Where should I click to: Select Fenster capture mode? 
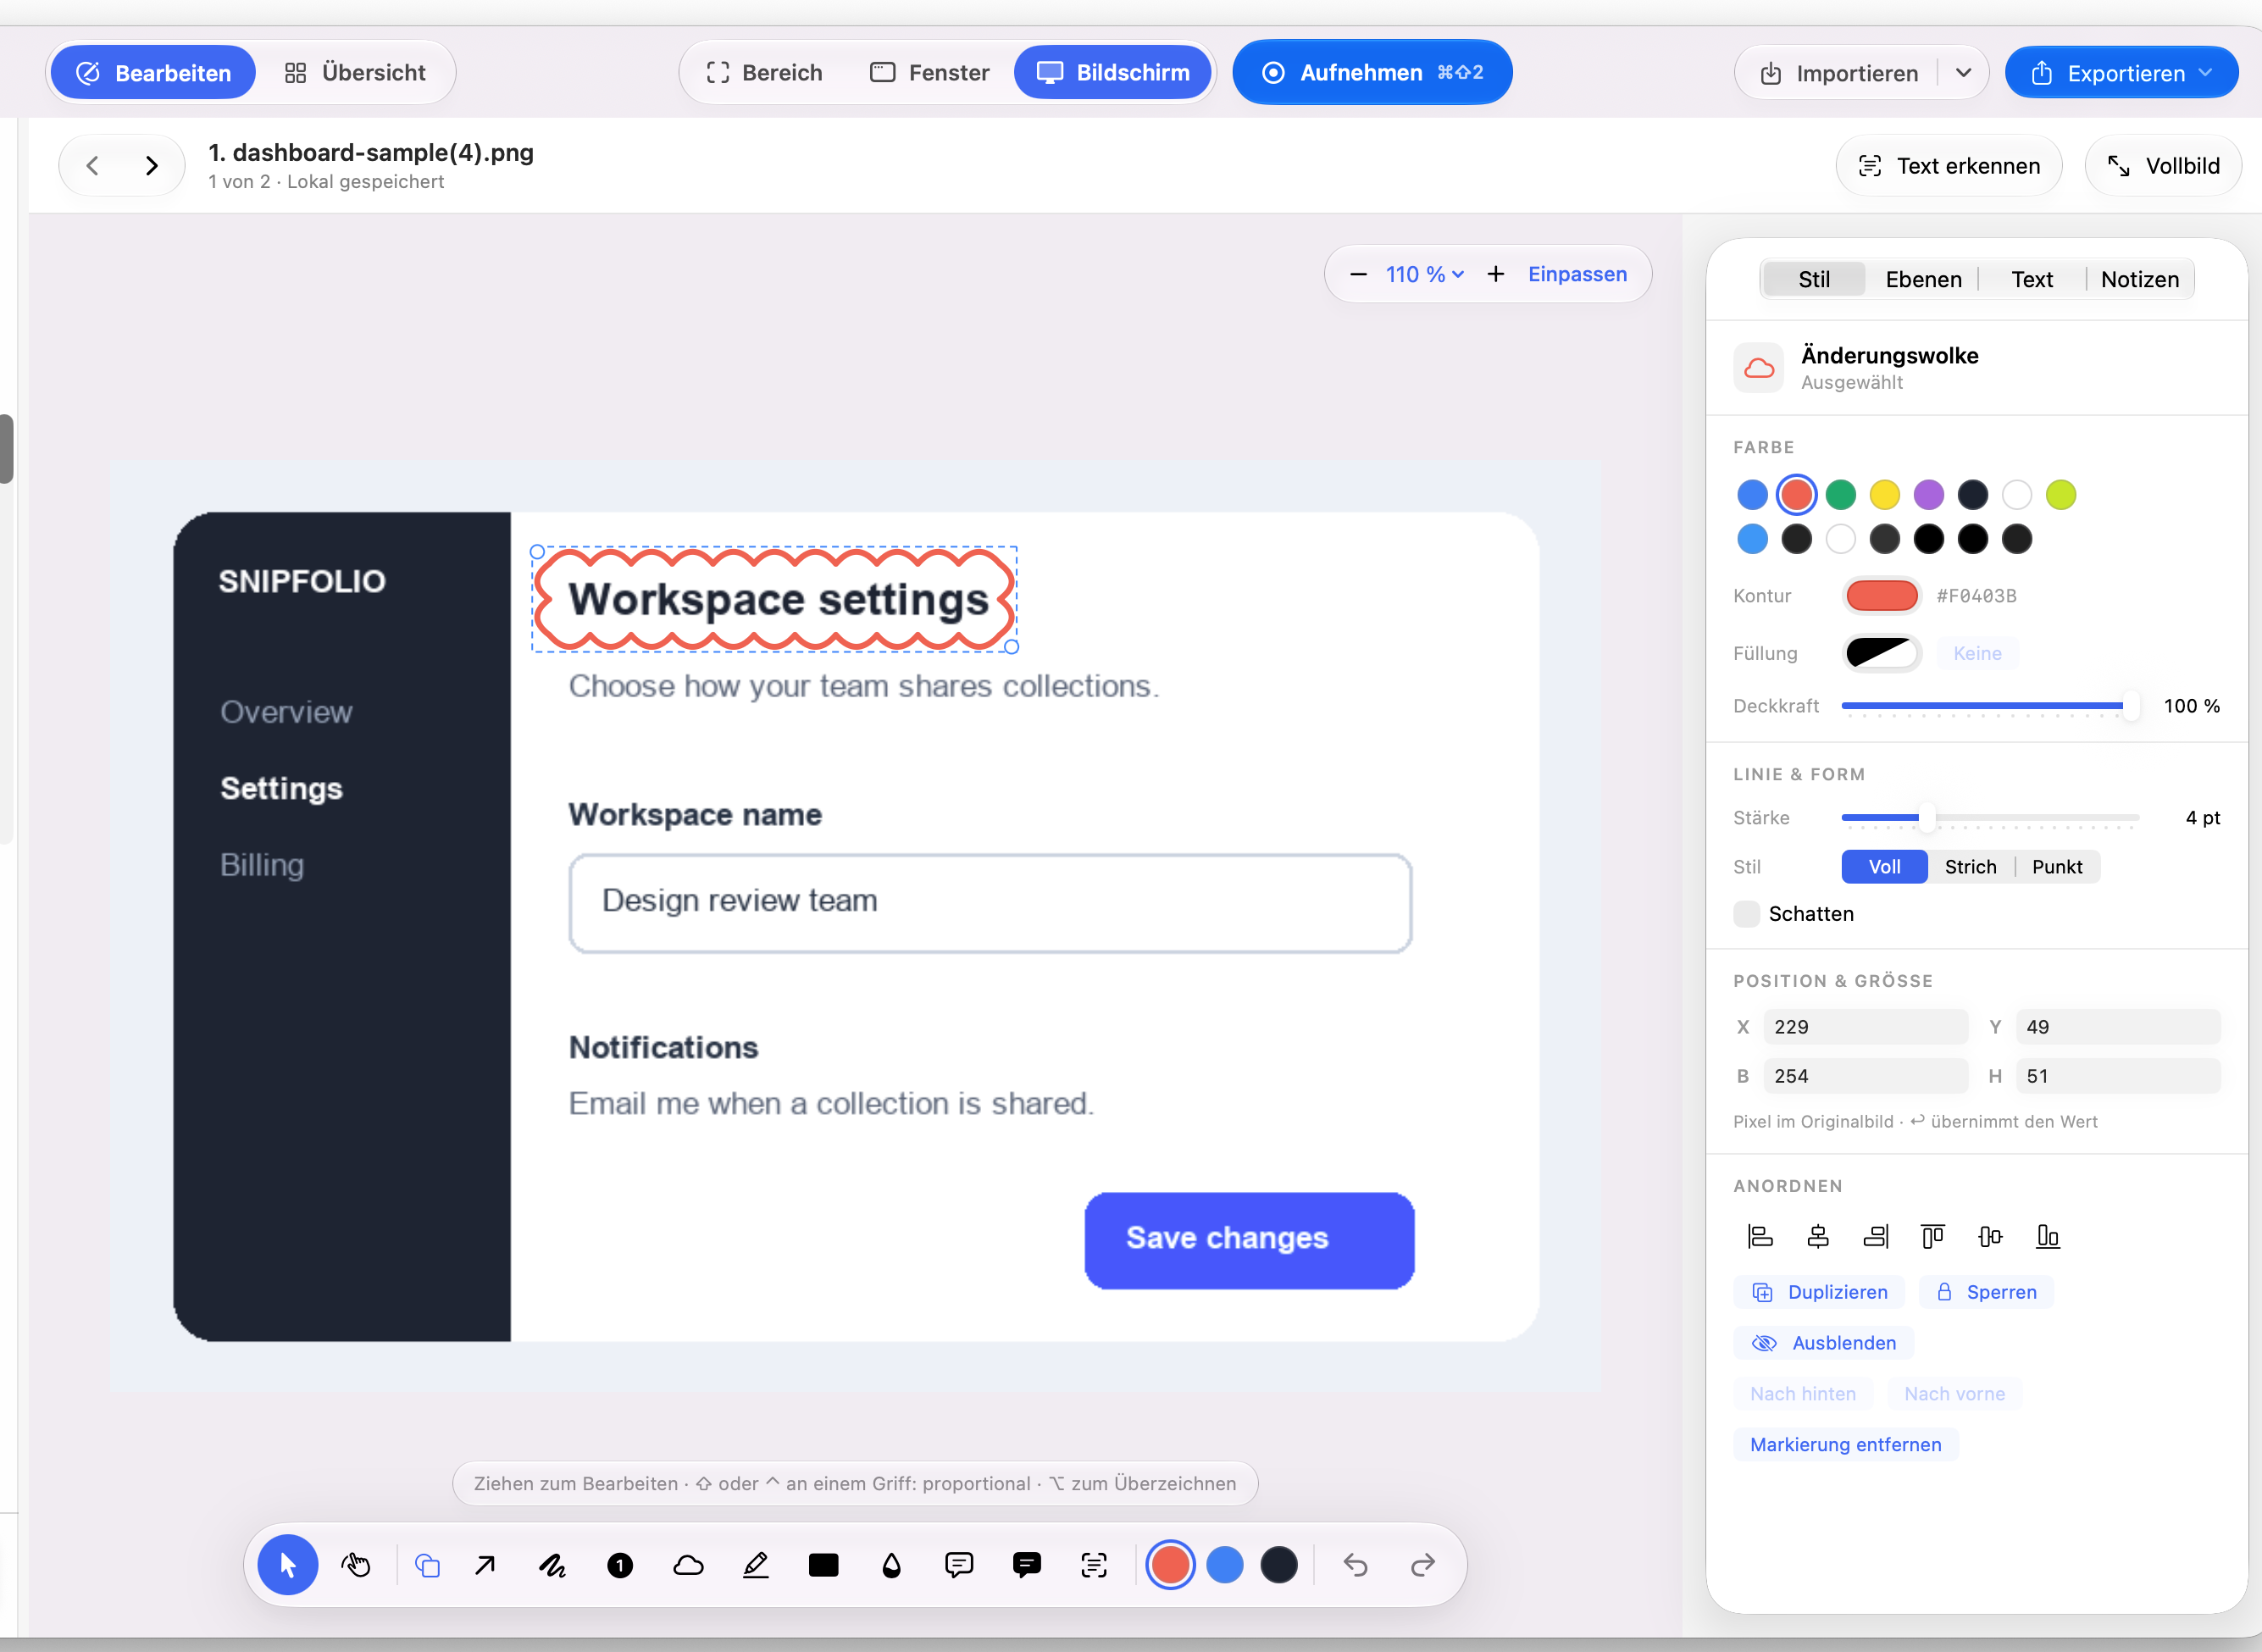(929, 73)
